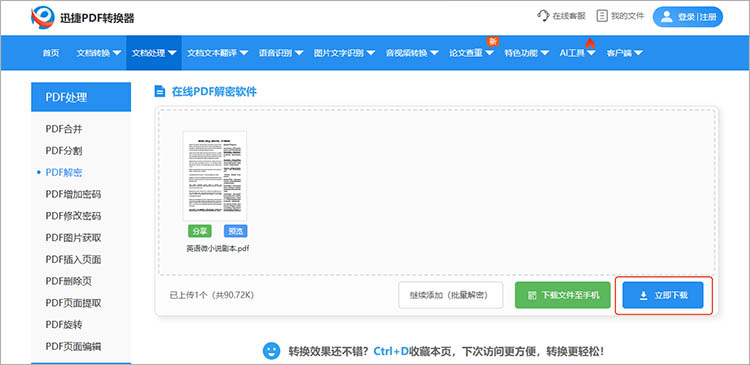750x365 pixels.
Task: Select PDF合并 in the sidebar
Action: click(x=64, y=129)
